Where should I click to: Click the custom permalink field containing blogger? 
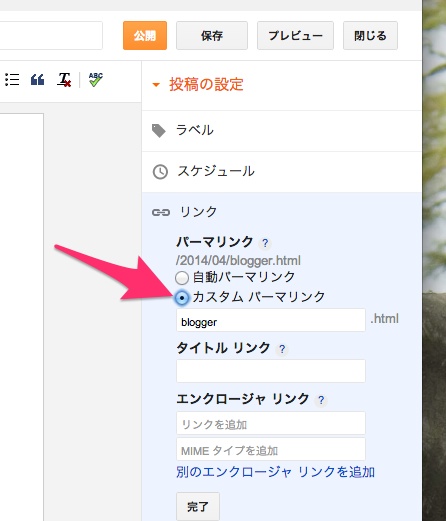click(271, 320)
